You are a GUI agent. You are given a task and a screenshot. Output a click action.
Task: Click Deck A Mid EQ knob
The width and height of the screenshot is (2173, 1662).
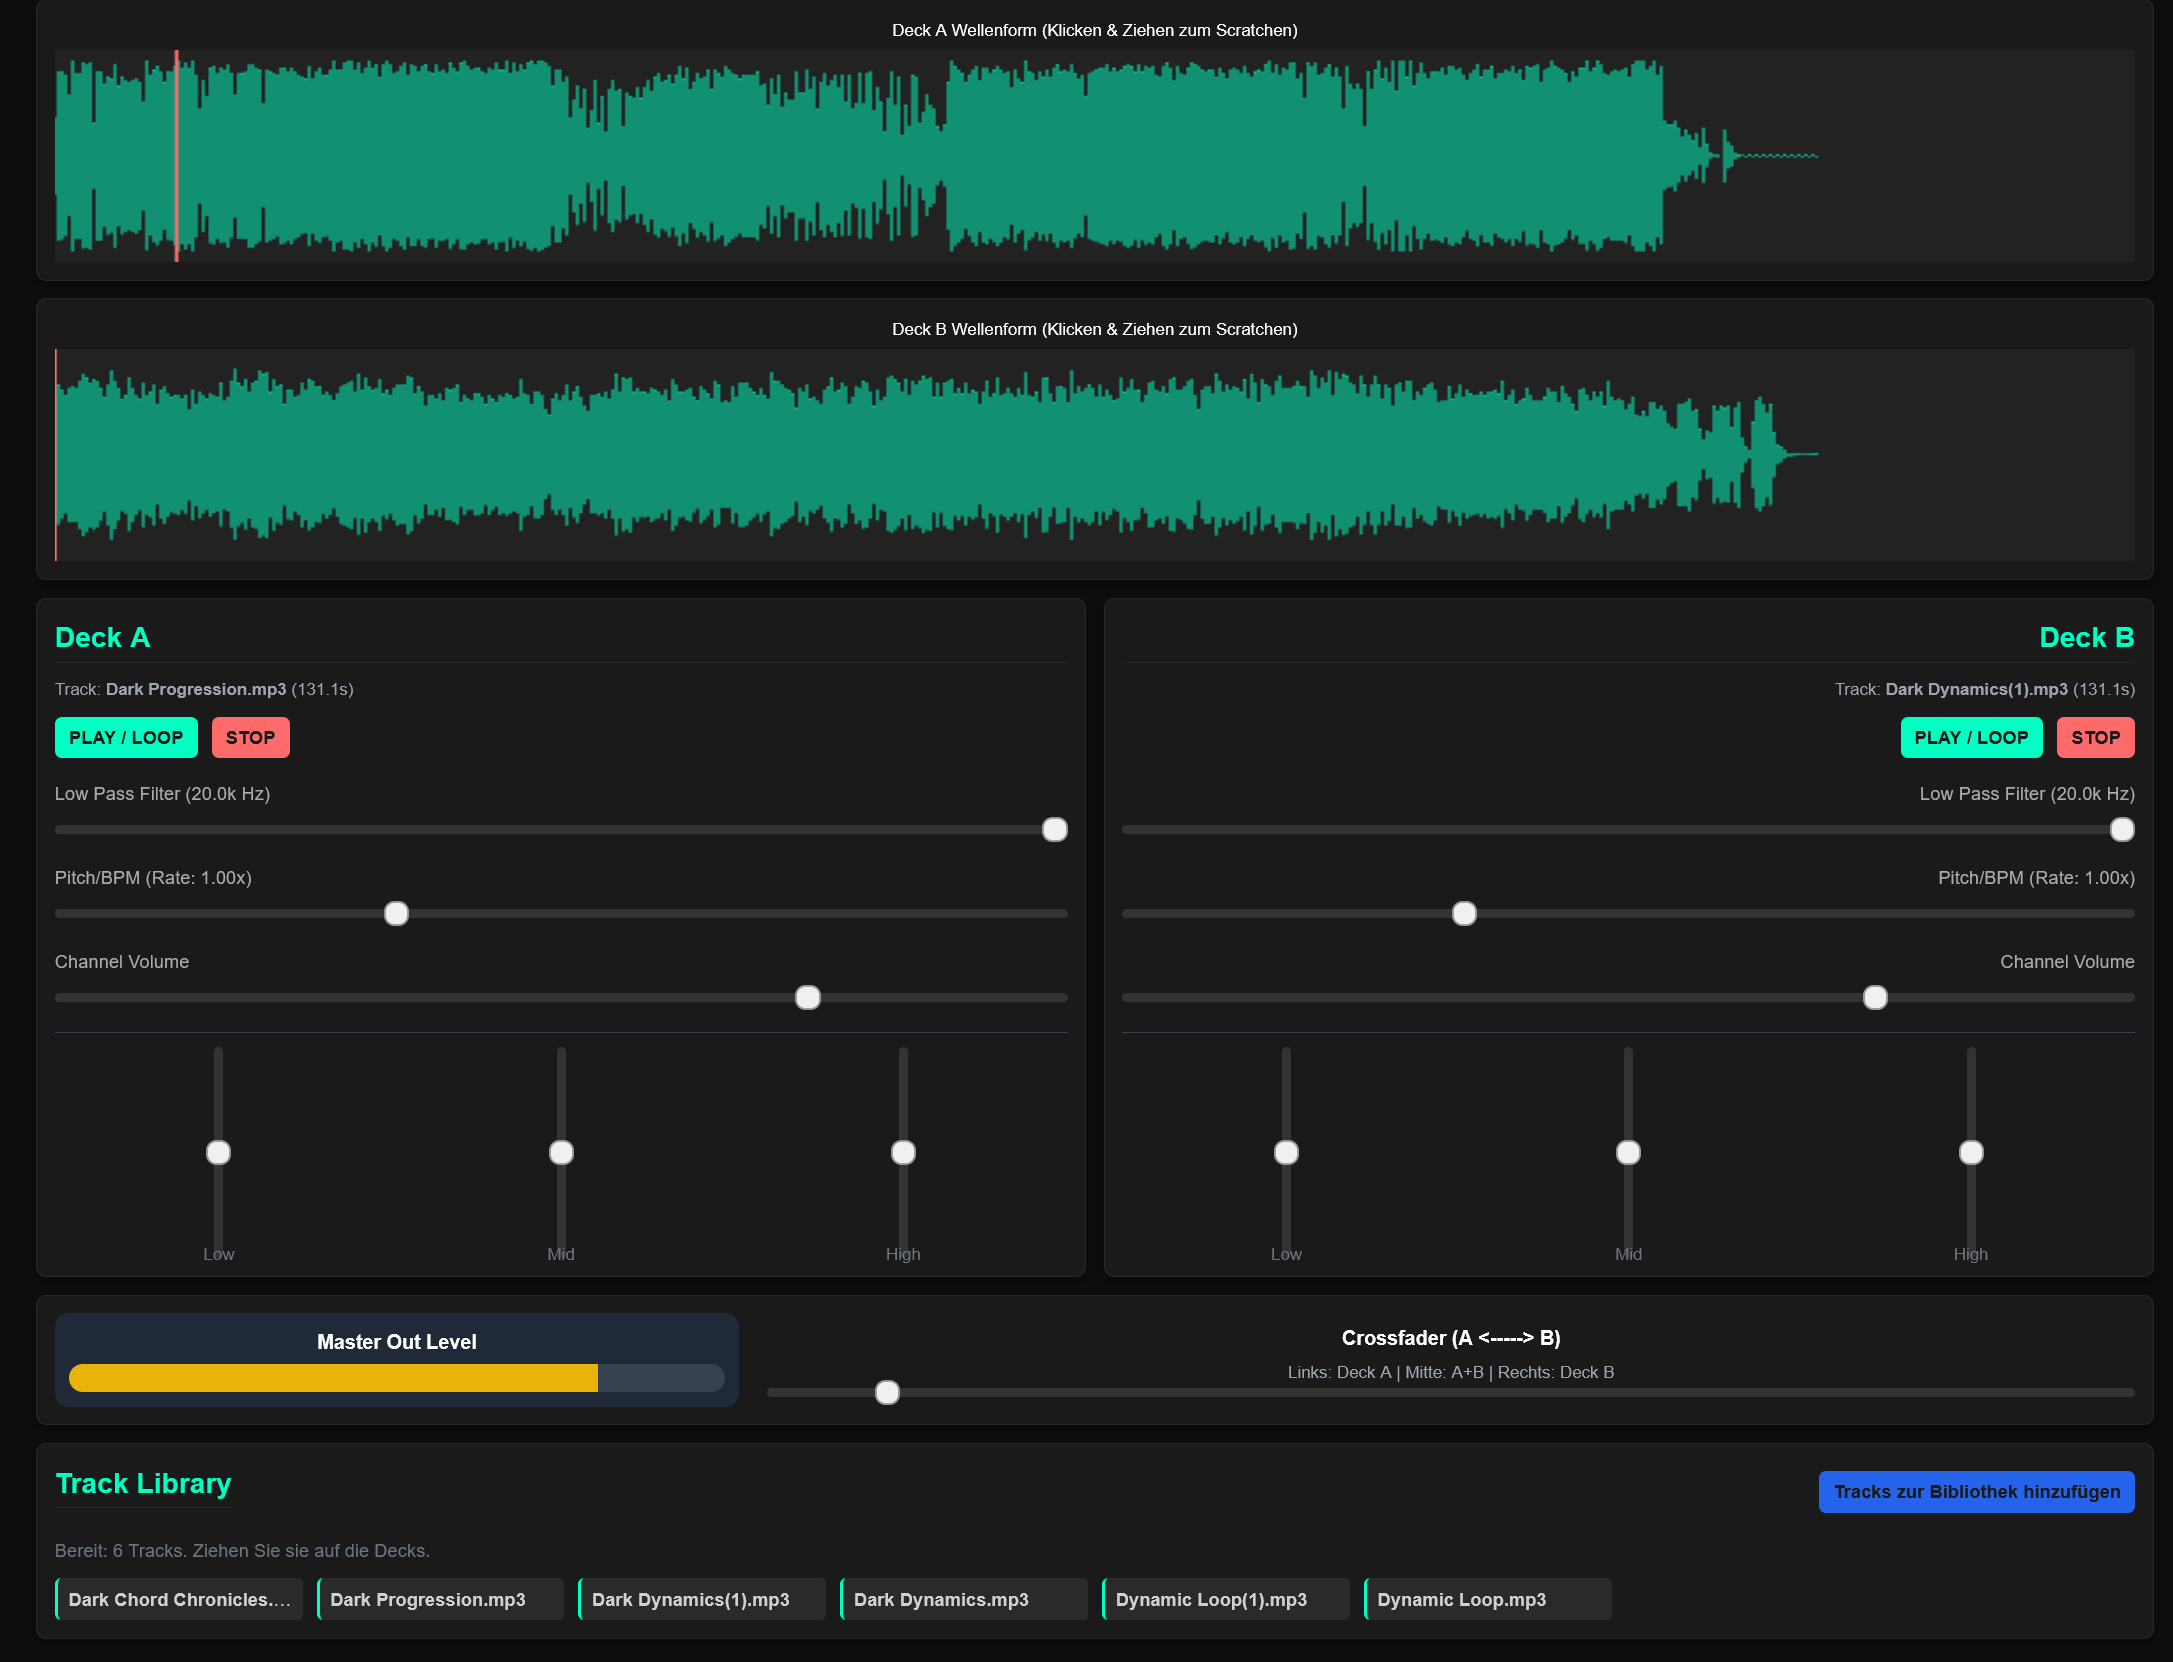coord(561,1152)
